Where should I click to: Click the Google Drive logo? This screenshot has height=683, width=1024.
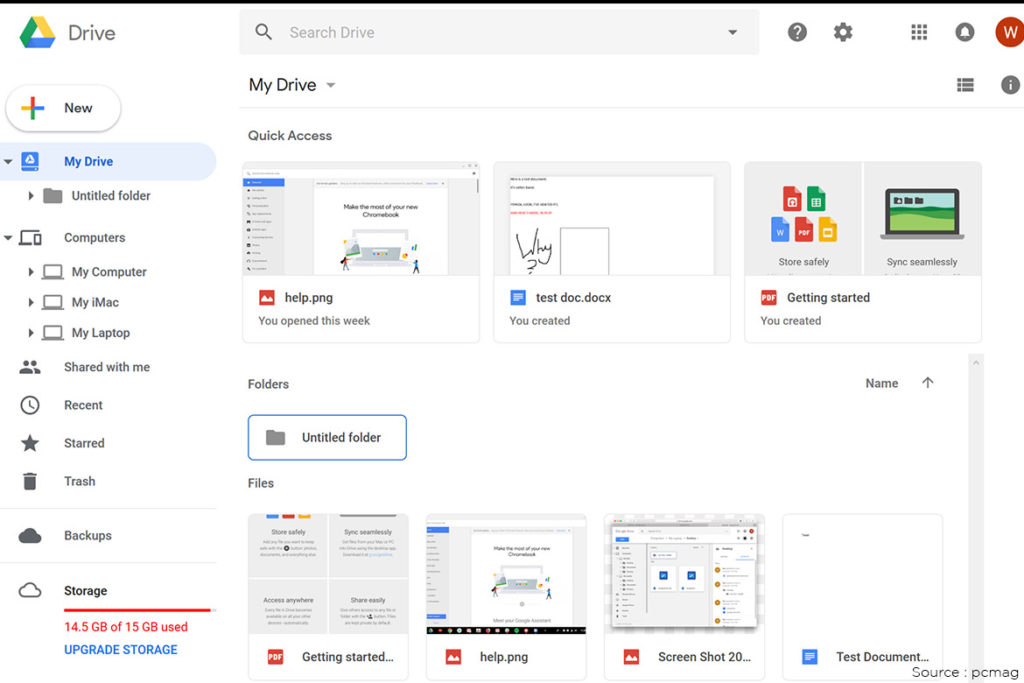coord(37,33)
